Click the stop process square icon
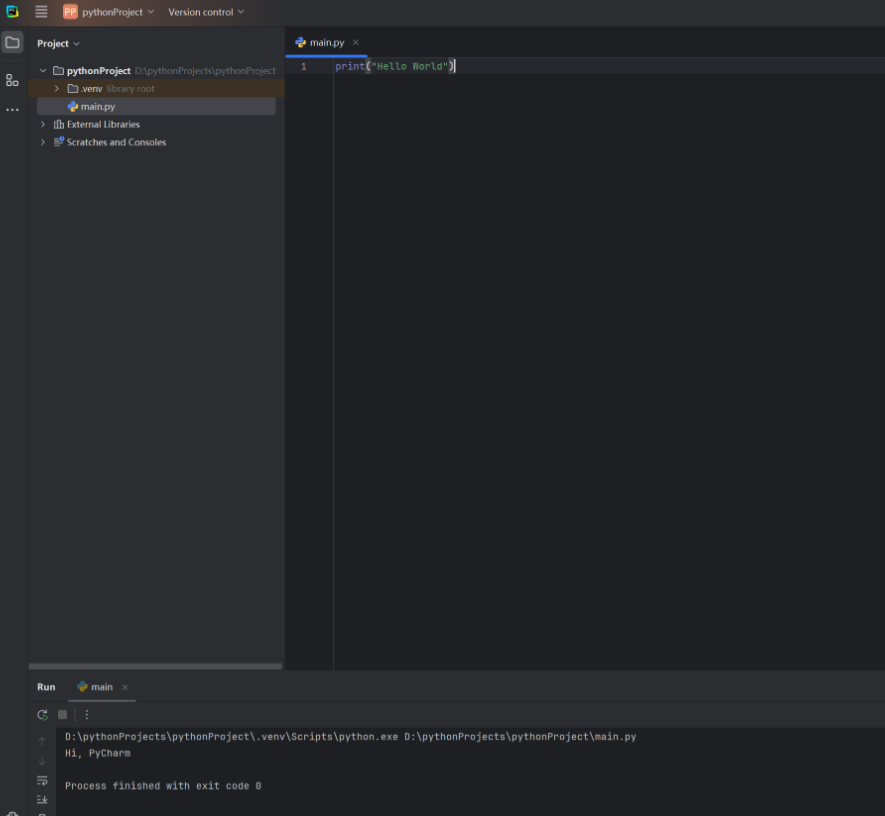The width and height of the screenshot is (885, 816). click(x=63, y=715)
